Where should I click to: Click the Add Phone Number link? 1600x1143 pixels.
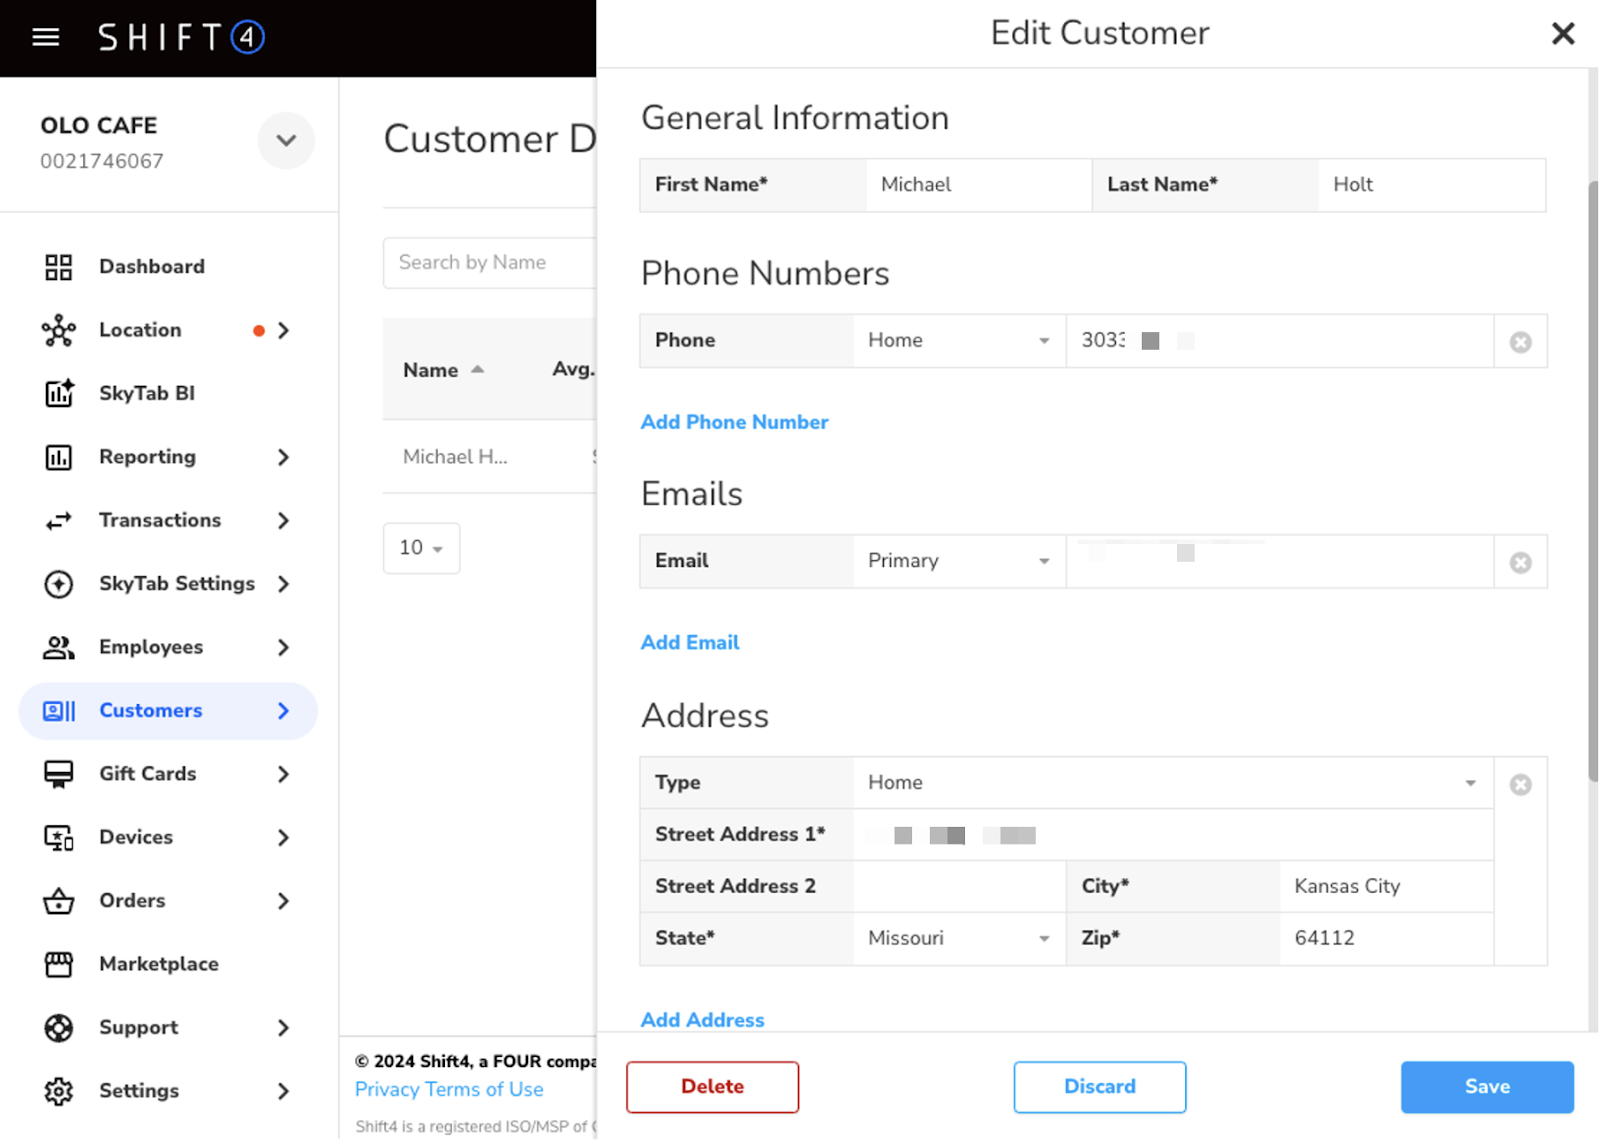tap(734, 422)
